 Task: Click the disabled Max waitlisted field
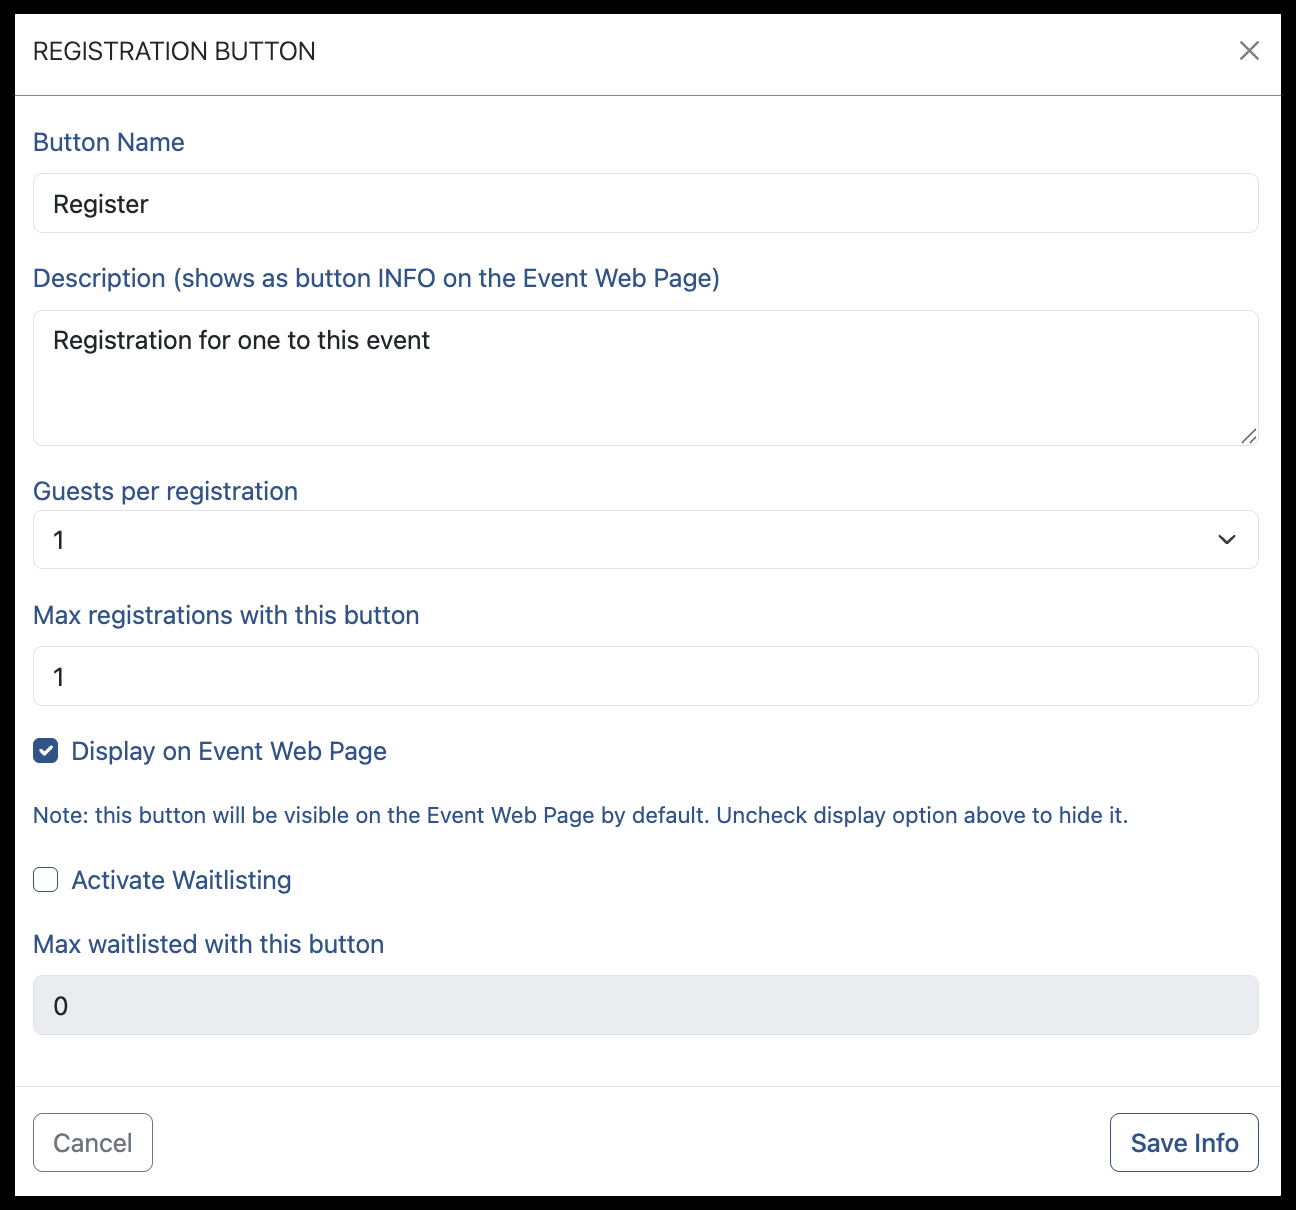(x=646, y=1005)
